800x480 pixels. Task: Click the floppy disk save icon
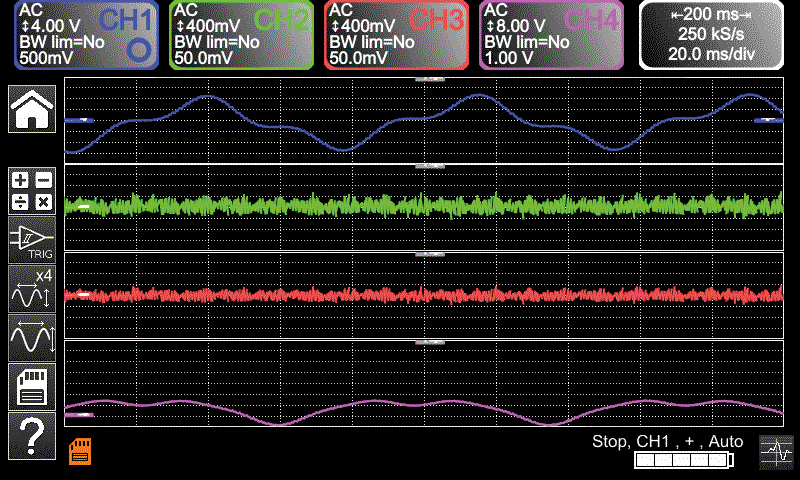coord(32,386)
